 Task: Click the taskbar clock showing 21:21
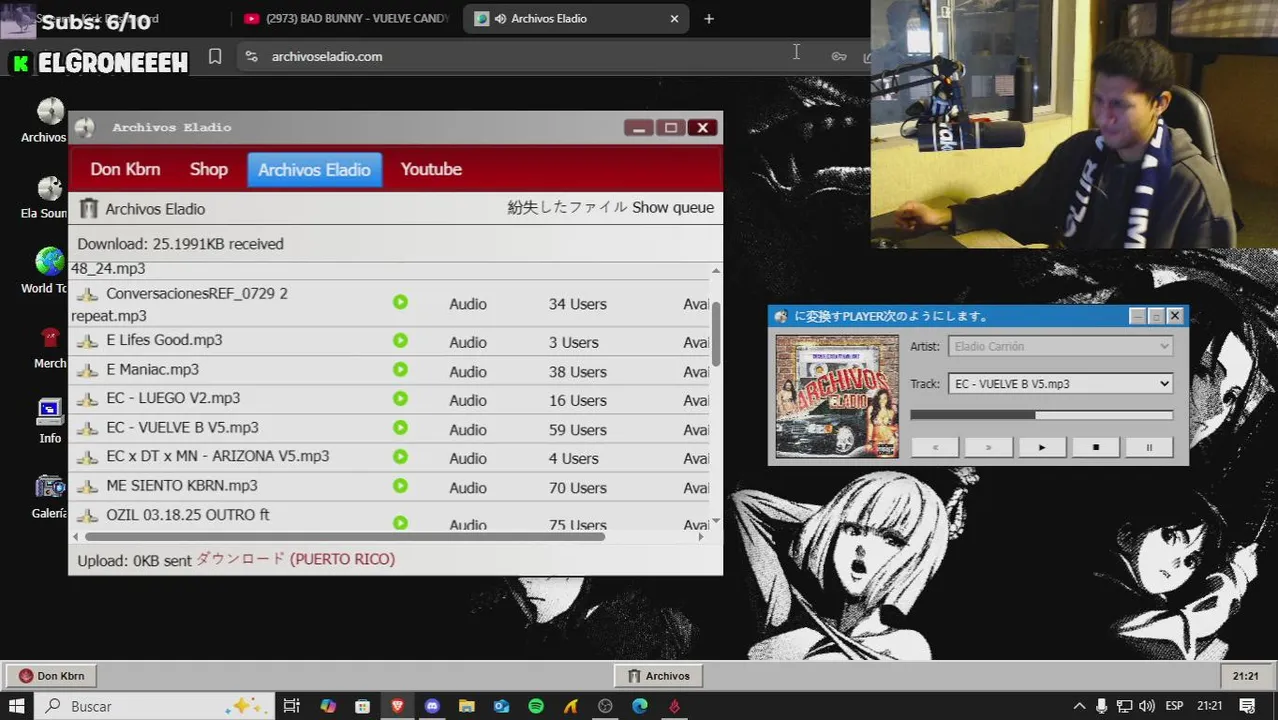tap(1210, 706)
